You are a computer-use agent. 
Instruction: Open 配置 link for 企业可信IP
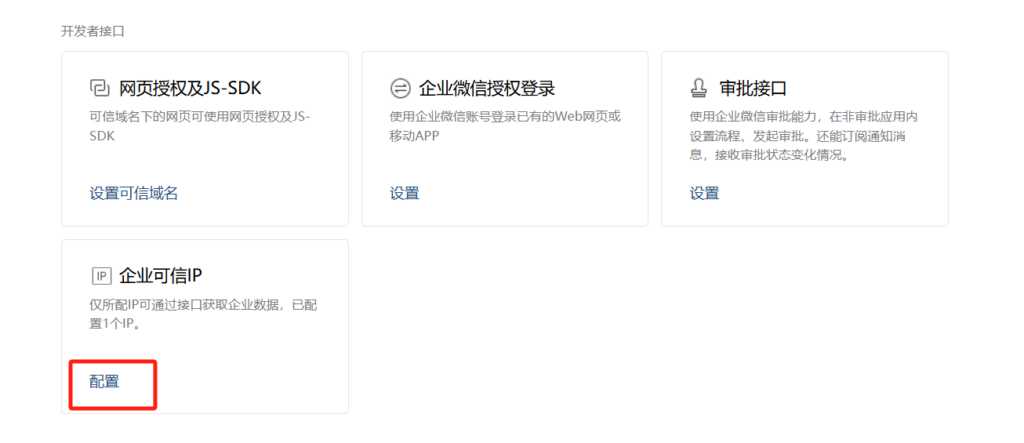pyautogui.click(x=104, y=382)
